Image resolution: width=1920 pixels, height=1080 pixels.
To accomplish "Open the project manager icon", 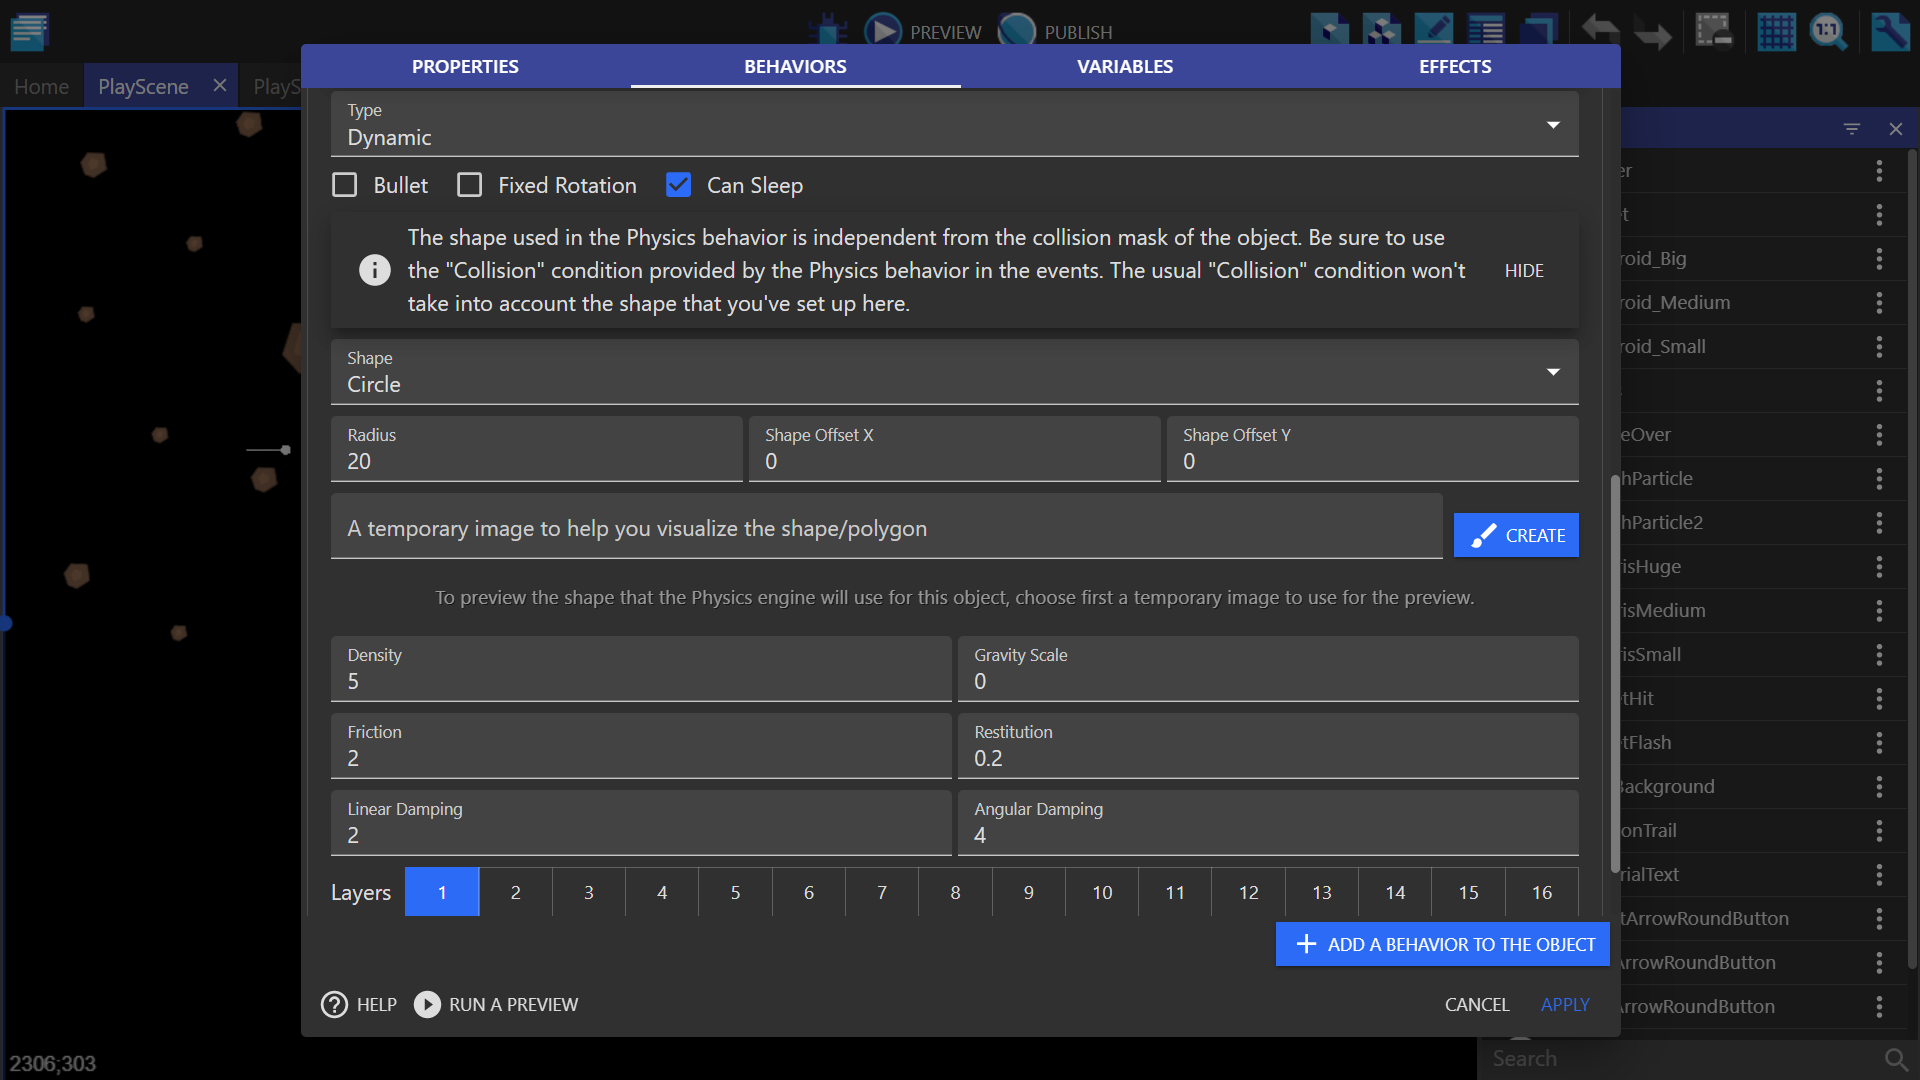I will click(30, 31).
